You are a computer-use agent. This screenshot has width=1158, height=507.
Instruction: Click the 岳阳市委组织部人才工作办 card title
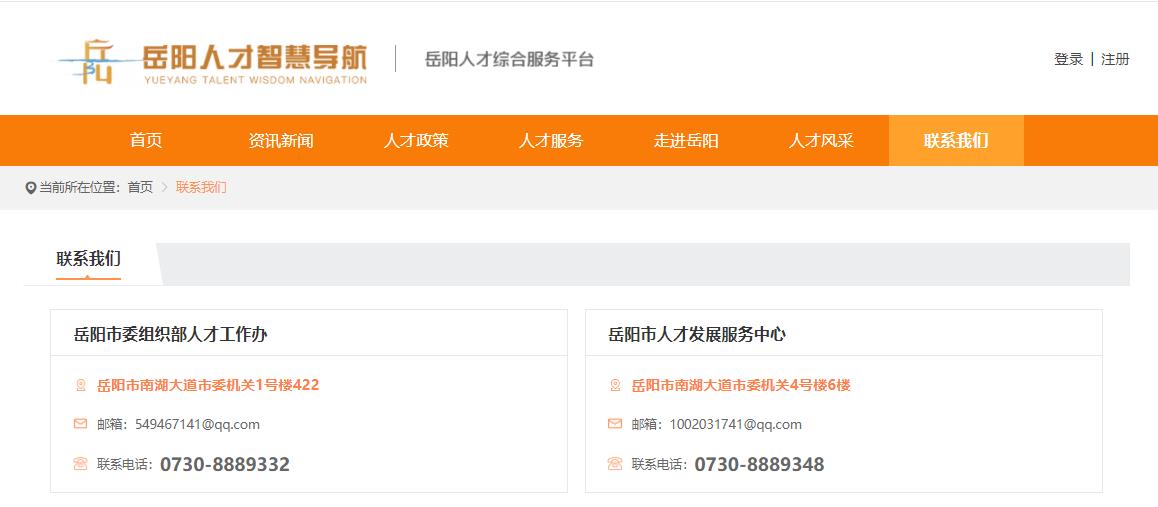171,334
